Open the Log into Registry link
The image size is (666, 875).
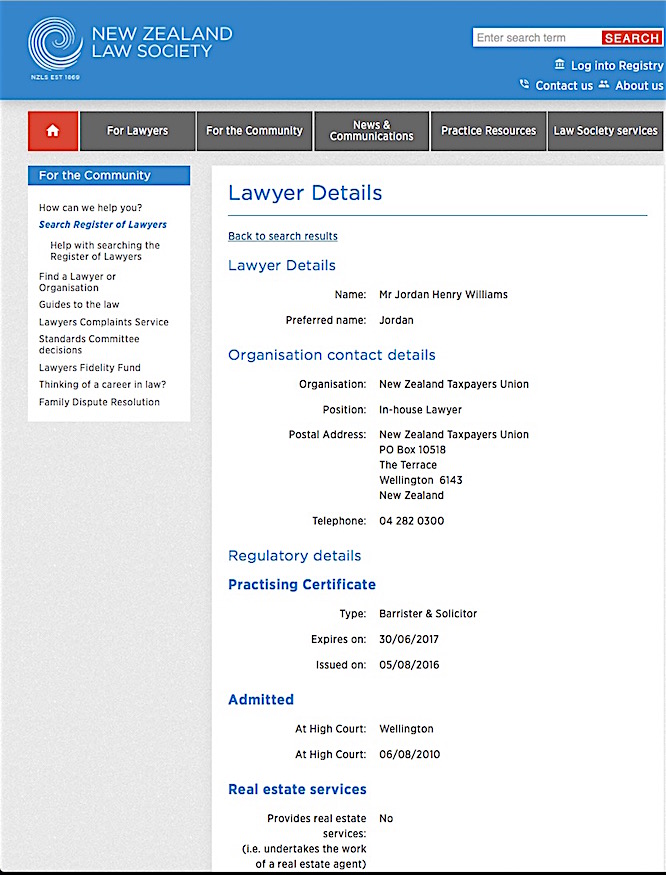click(617, 65)
